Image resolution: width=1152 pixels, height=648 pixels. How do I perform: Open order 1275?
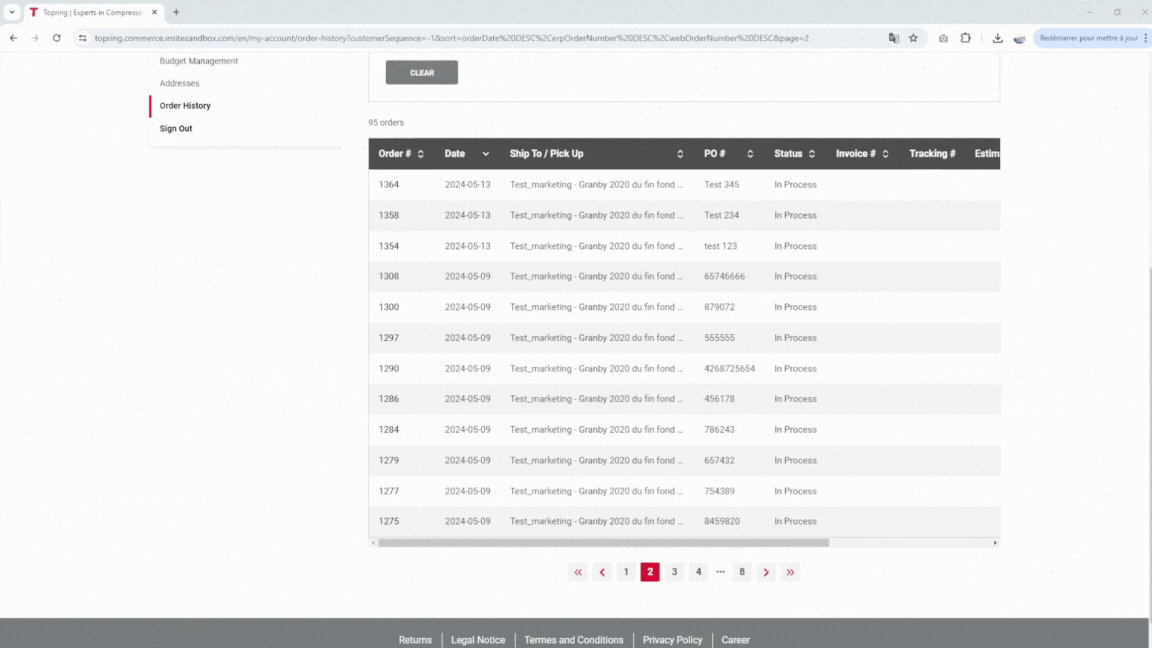click(x=389, y=522)
